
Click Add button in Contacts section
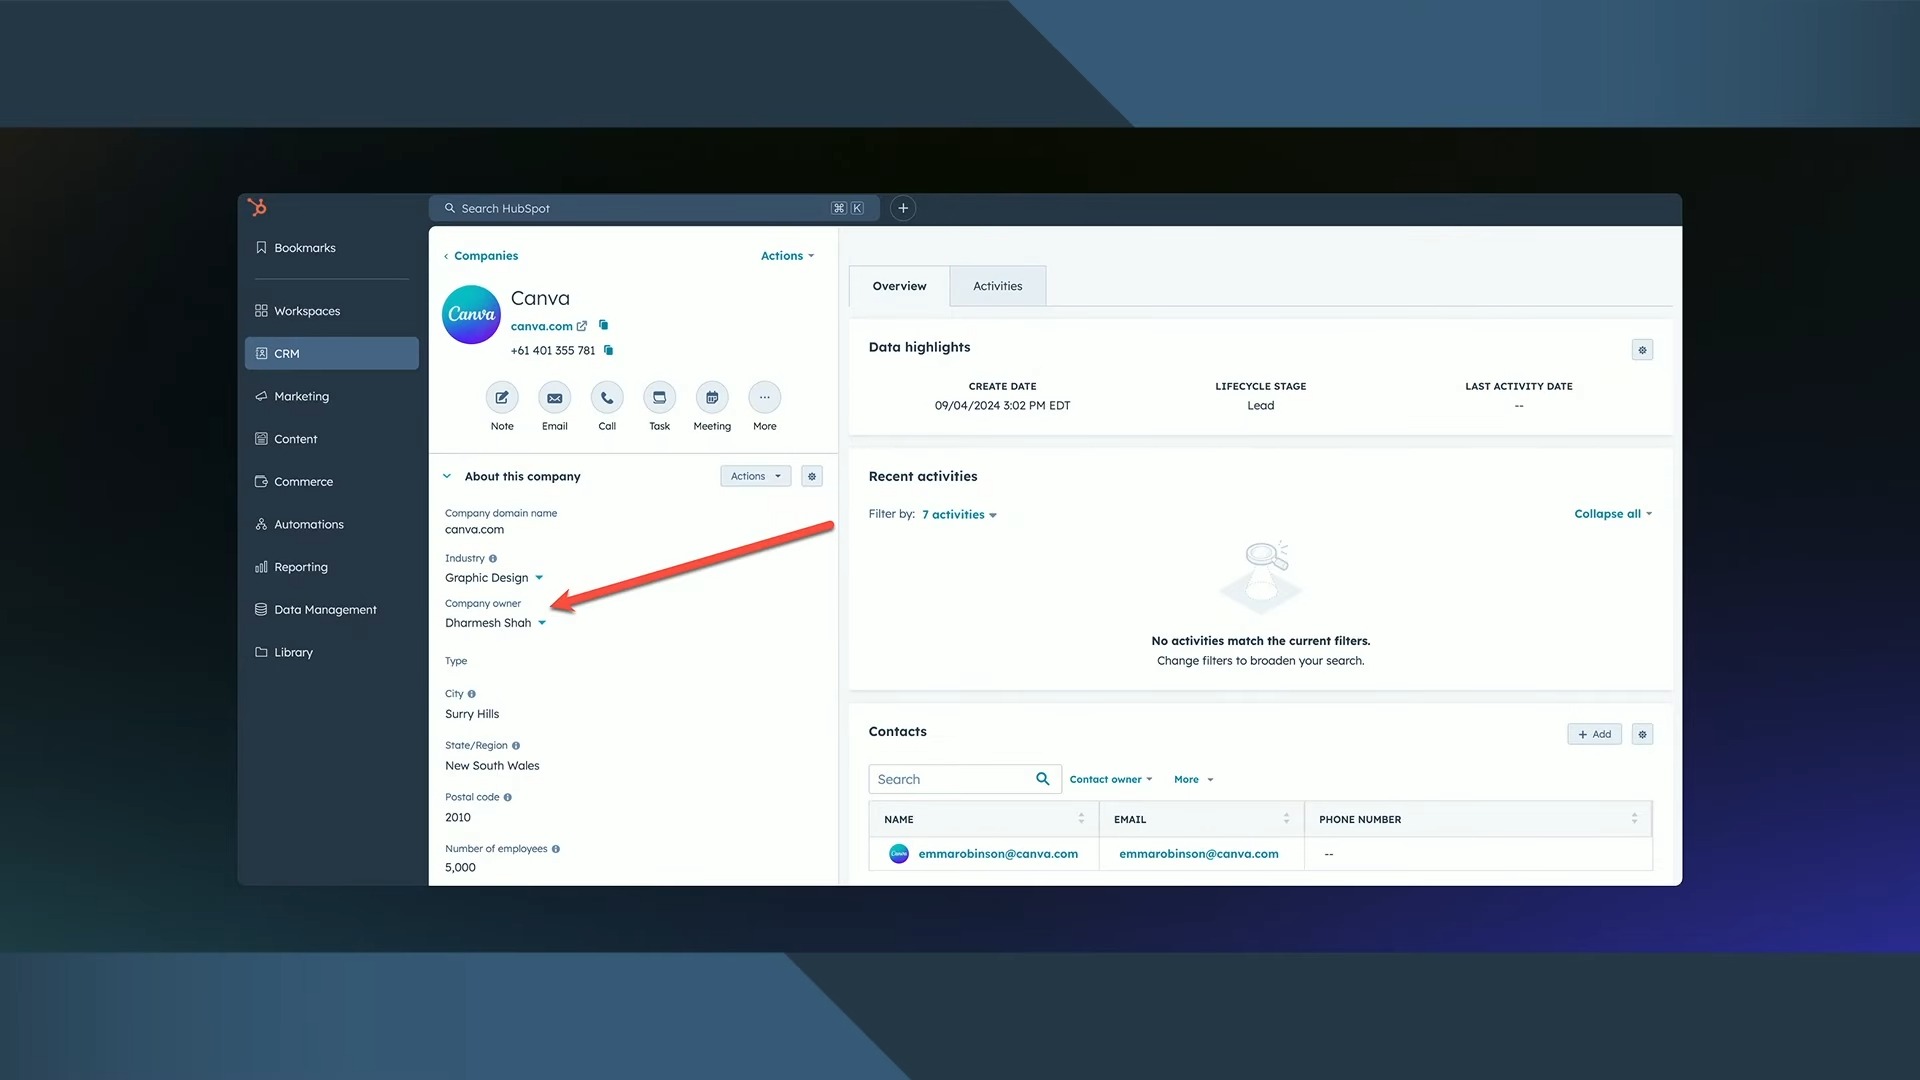(1594, 734)
